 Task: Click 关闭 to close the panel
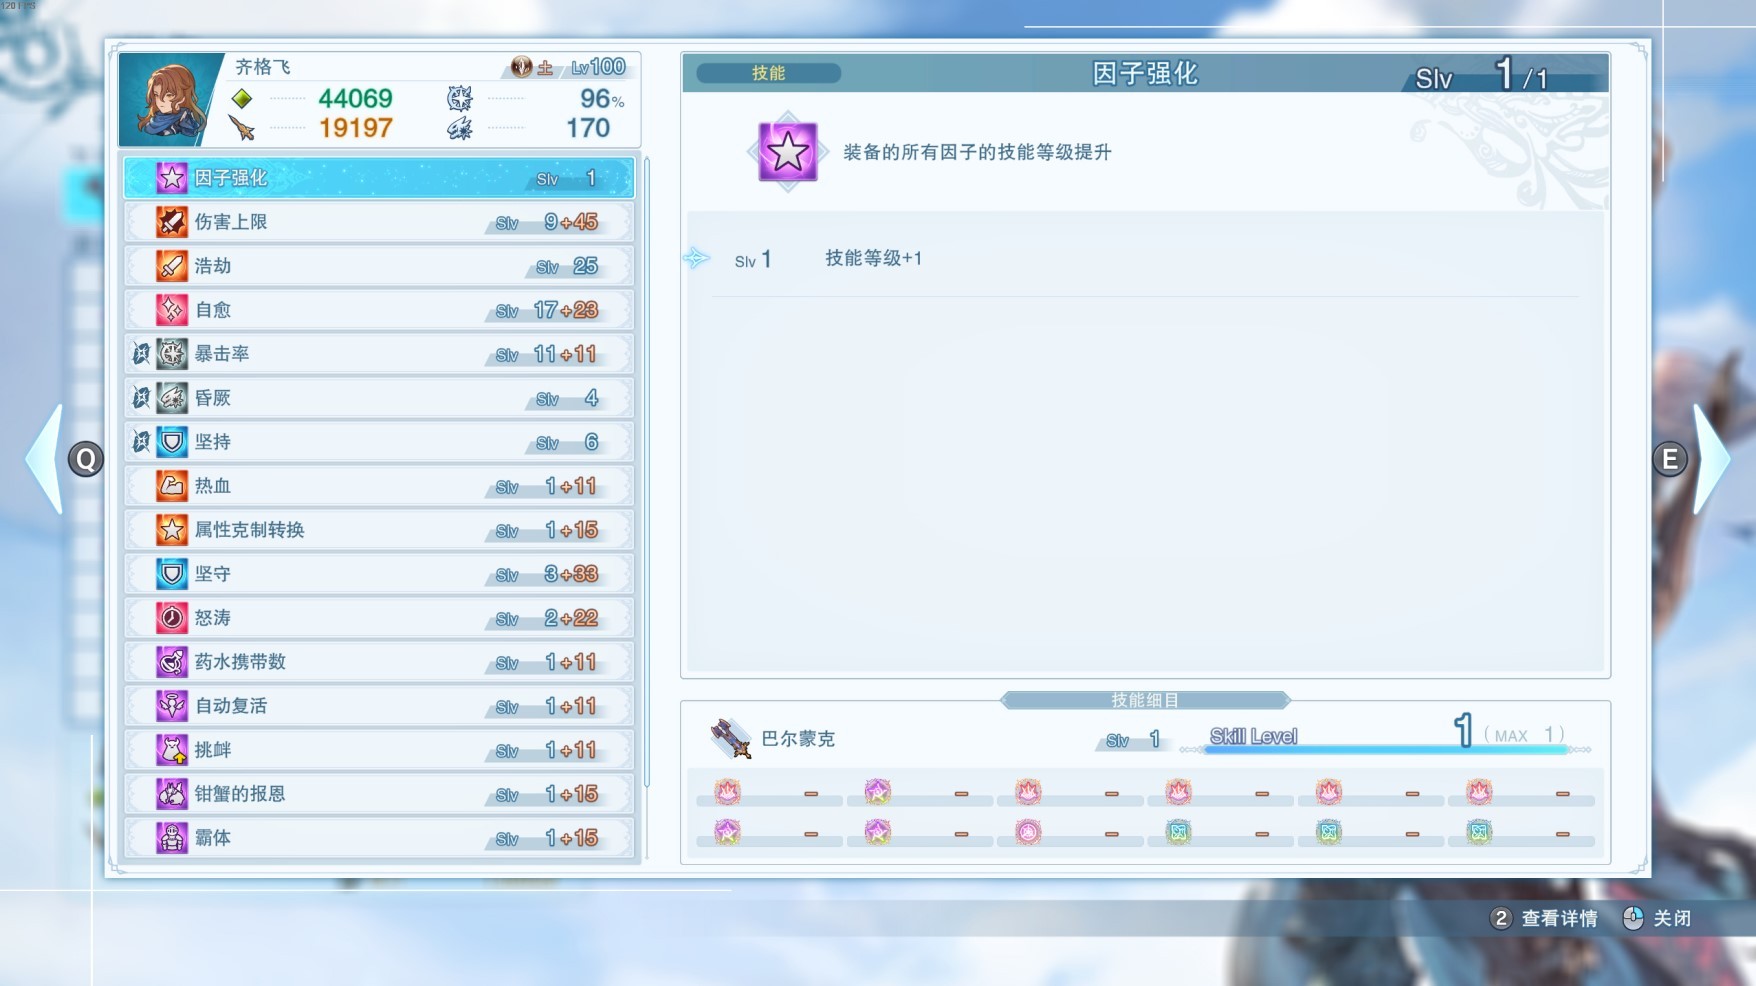pos(1670,918)
